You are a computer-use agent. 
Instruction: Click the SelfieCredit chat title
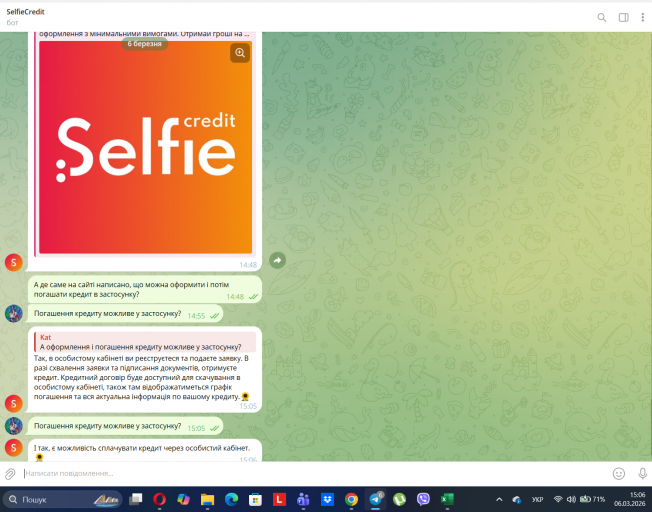pos(25,12)
